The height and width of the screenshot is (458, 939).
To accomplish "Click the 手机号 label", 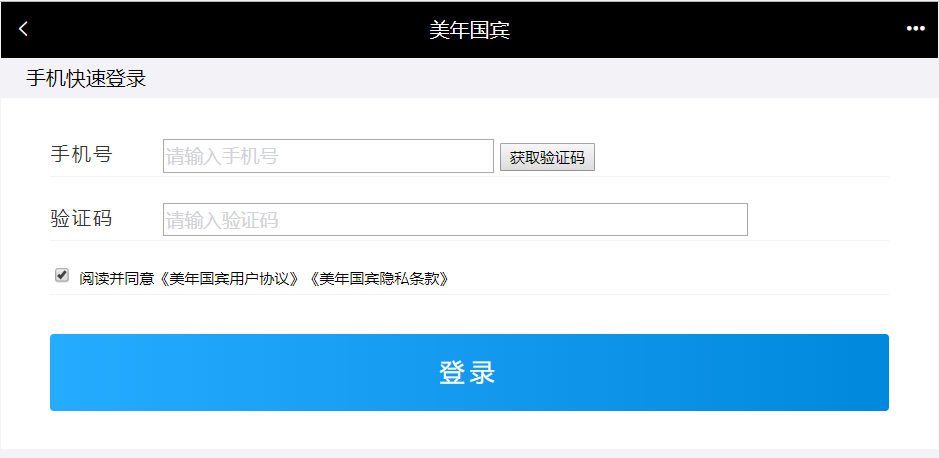I will 81,154.
